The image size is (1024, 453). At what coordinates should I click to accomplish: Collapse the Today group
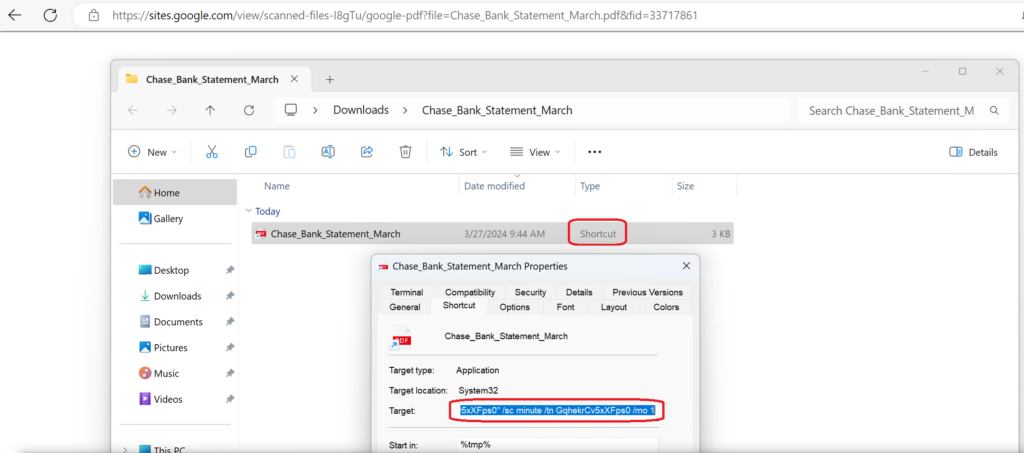pyautogui.click(x=248, y=212)
